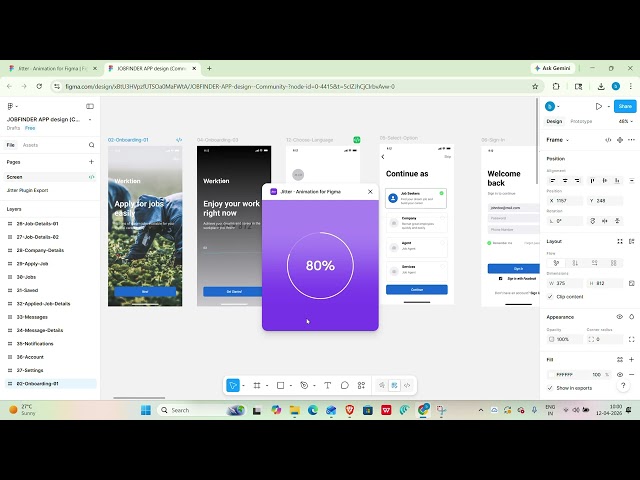This screenshot has height=480, width=640.
Task: Align right in Alignment section
Action: [577, 180]
